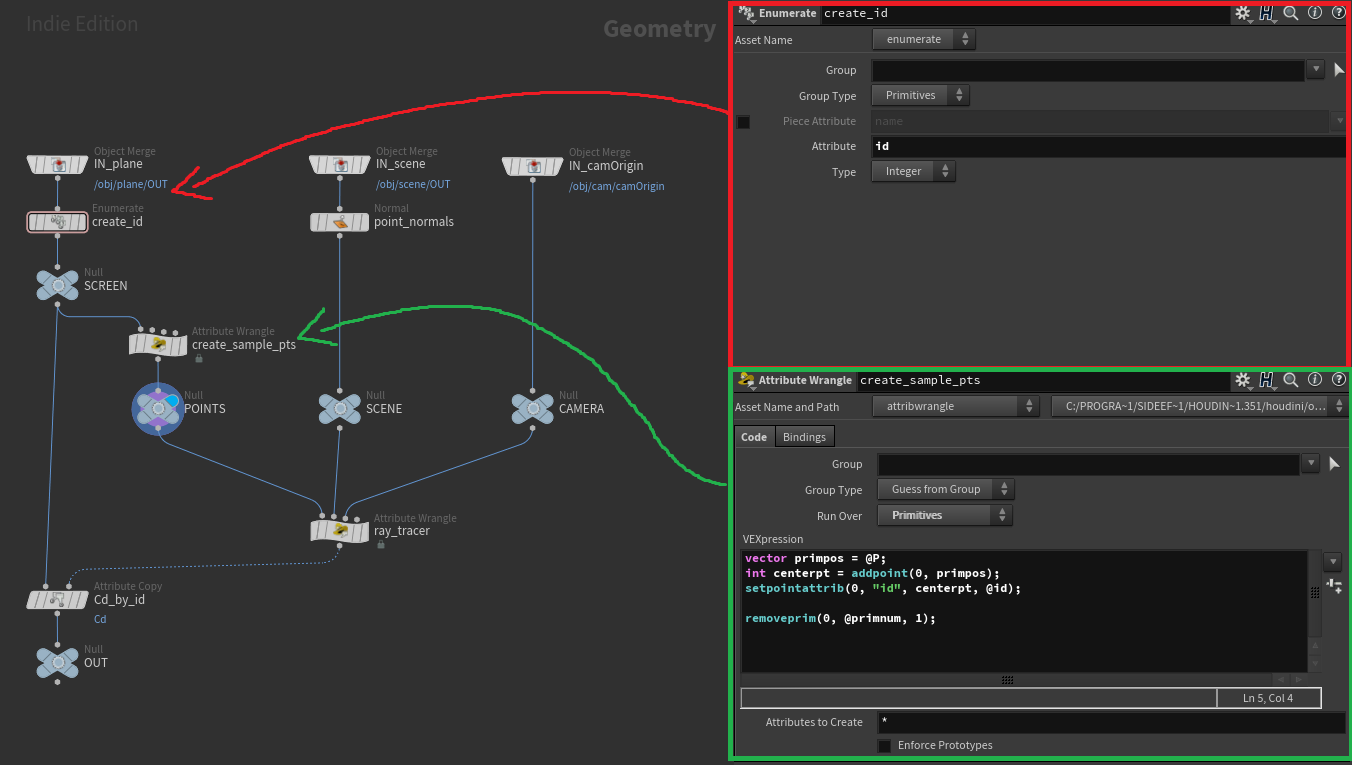Open the asset path dropdown in Wrangle panel

(1200, 407)
